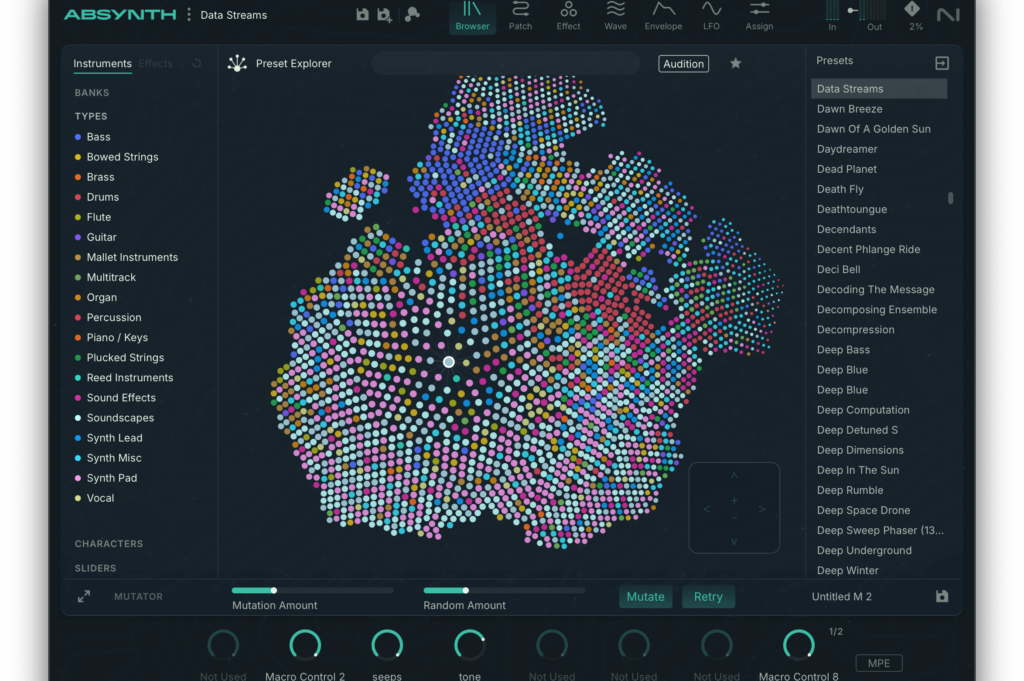The height and width of the screenshot is (681, 1024).
Task: Switch to the Wave editor
Action: [x=616, y=16]
